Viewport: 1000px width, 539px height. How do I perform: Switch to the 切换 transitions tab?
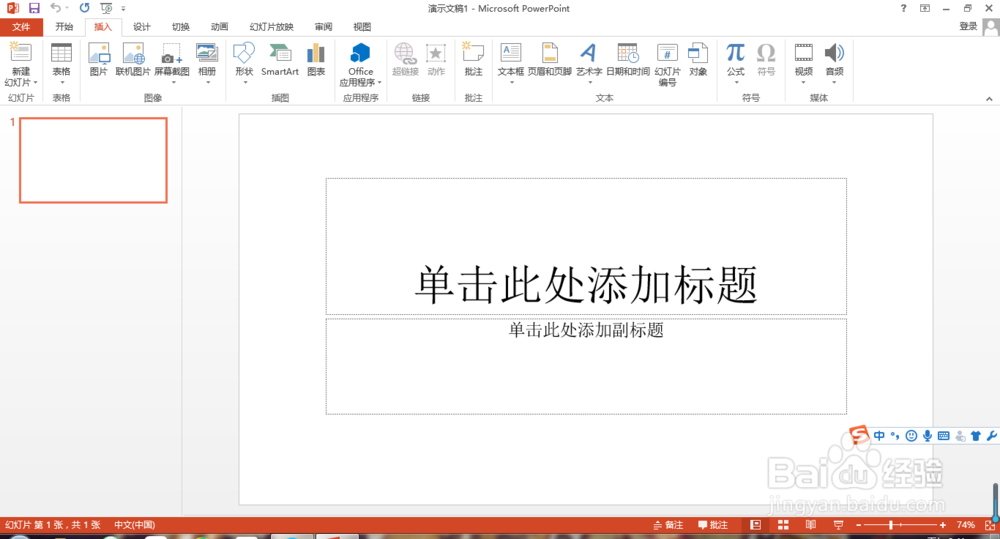[x=180, y=27]
